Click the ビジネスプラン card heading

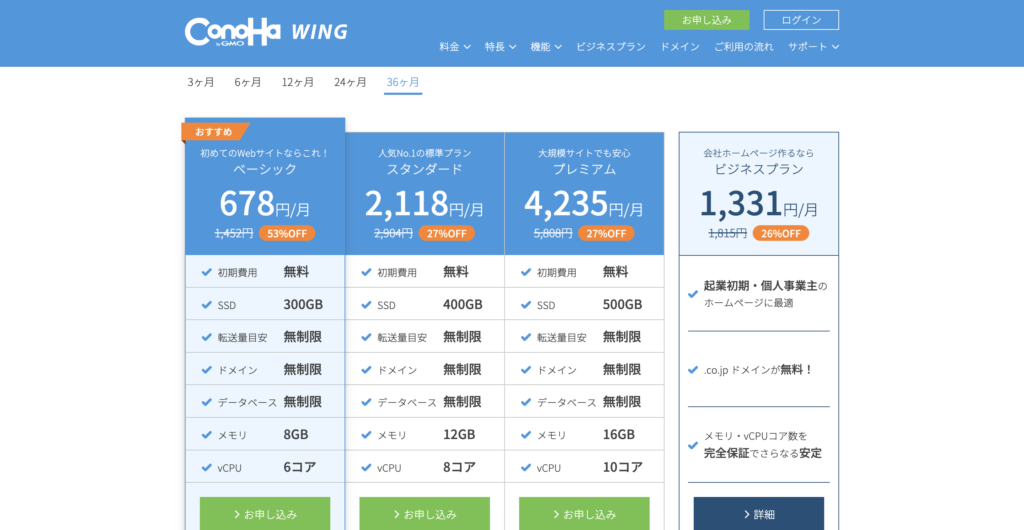point(759,170)
